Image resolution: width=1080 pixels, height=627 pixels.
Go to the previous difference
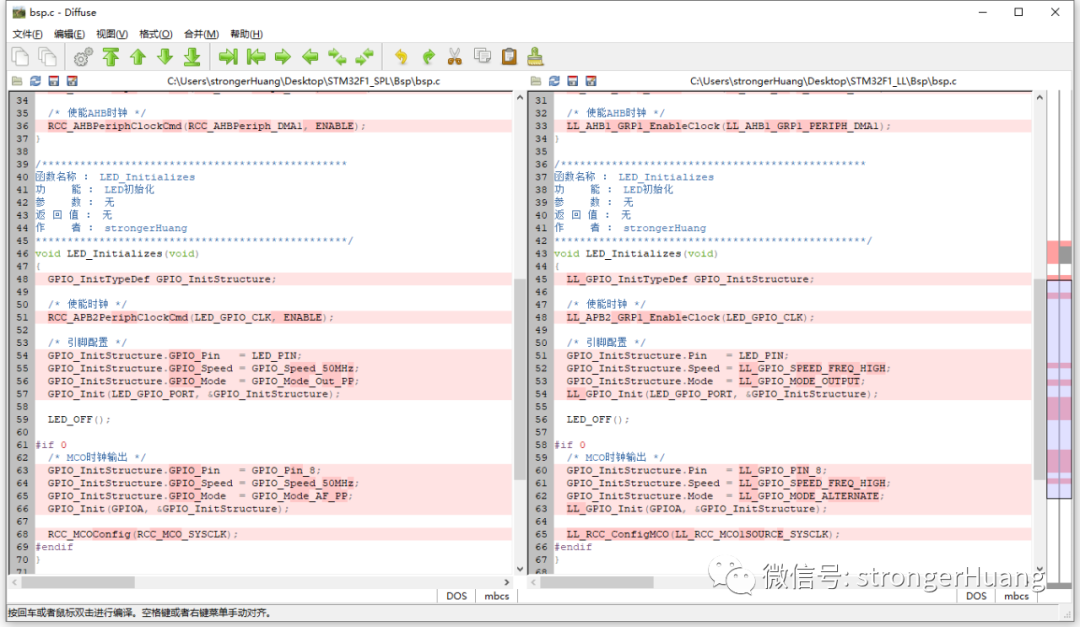tap(138, 57)
